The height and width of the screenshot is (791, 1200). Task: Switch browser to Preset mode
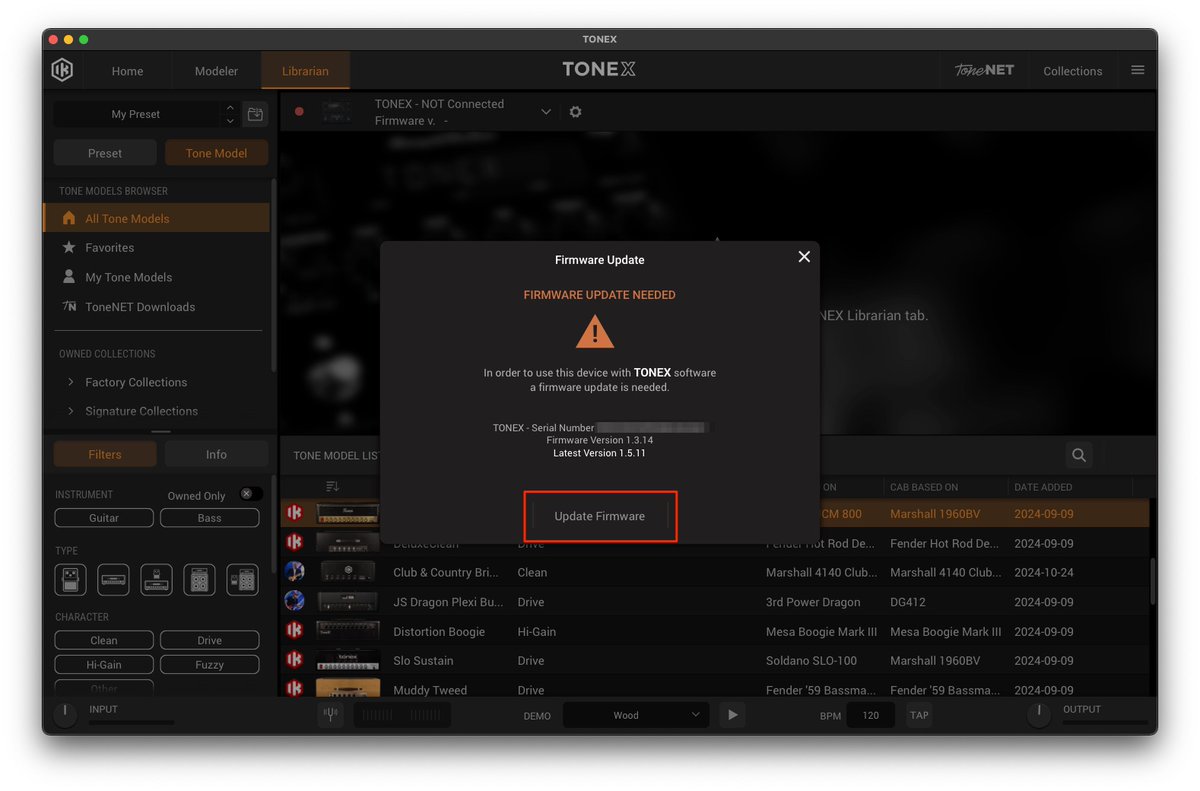[105, 153]
